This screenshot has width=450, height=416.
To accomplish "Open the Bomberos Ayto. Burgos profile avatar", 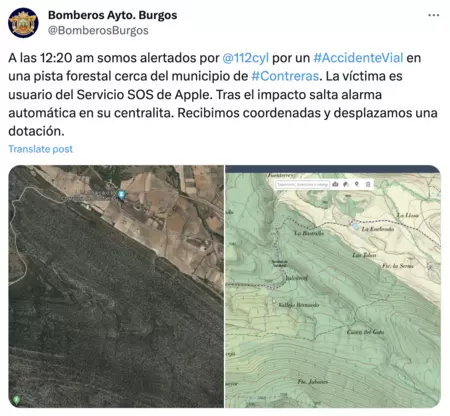I will (x=23, y=23).
